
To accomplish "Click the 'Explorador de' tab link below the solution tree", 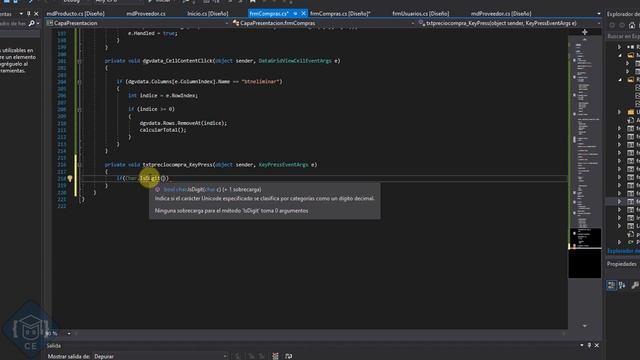I will click(623, 251).
